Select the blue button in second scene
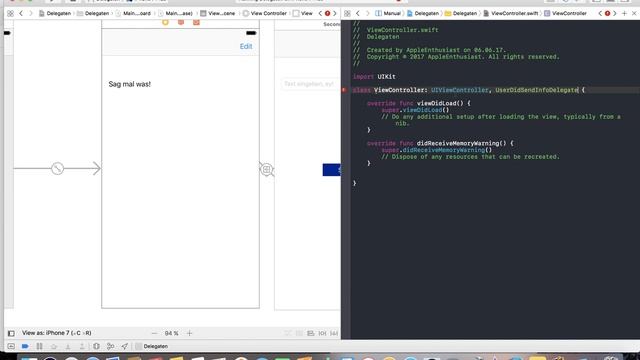This screenshot has height=360, width=640. pos(331,170)
